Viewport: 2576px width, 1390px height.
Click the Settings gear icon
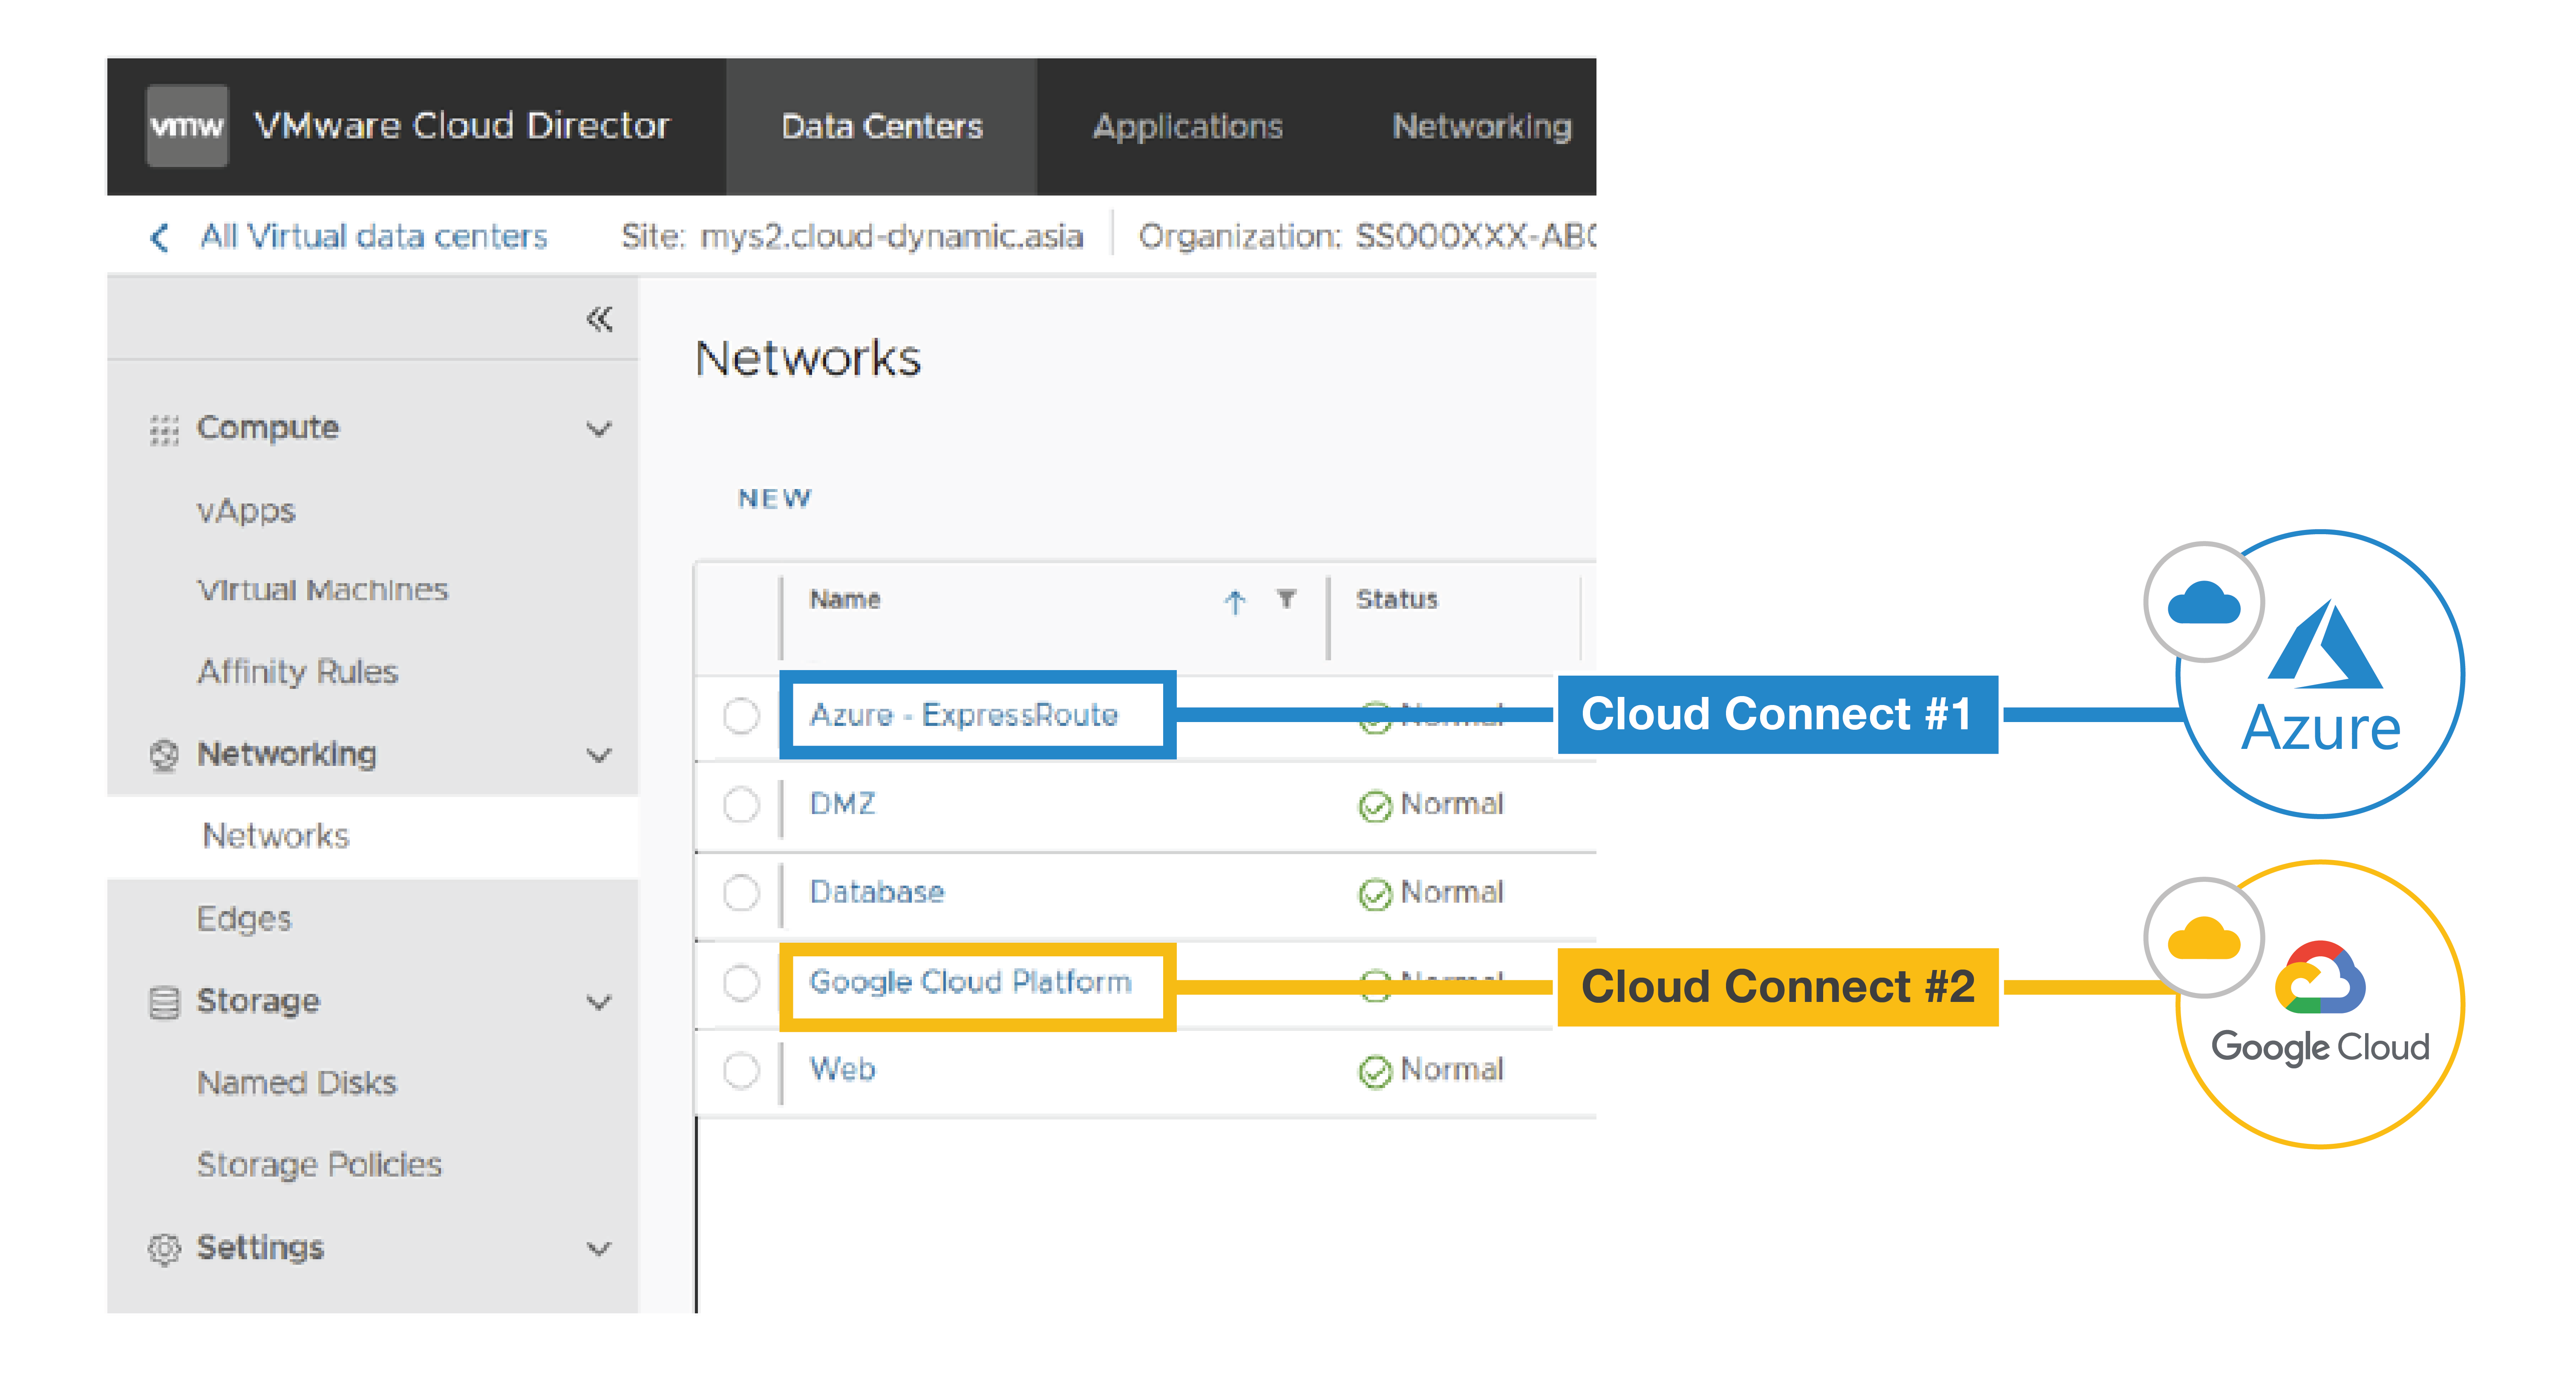point(164,1249)
